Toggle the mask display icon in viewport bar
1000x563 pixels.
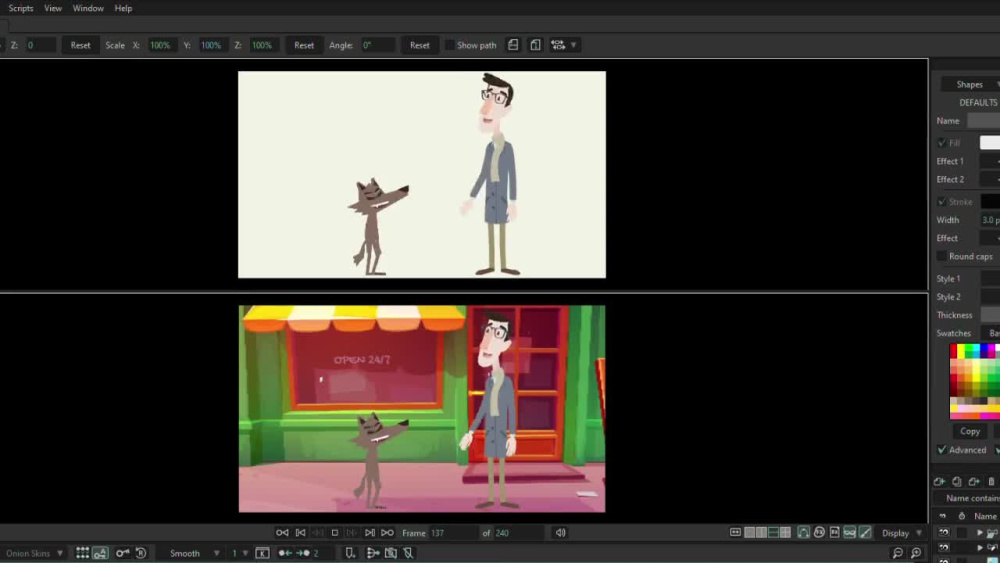[x=850, y=532]
